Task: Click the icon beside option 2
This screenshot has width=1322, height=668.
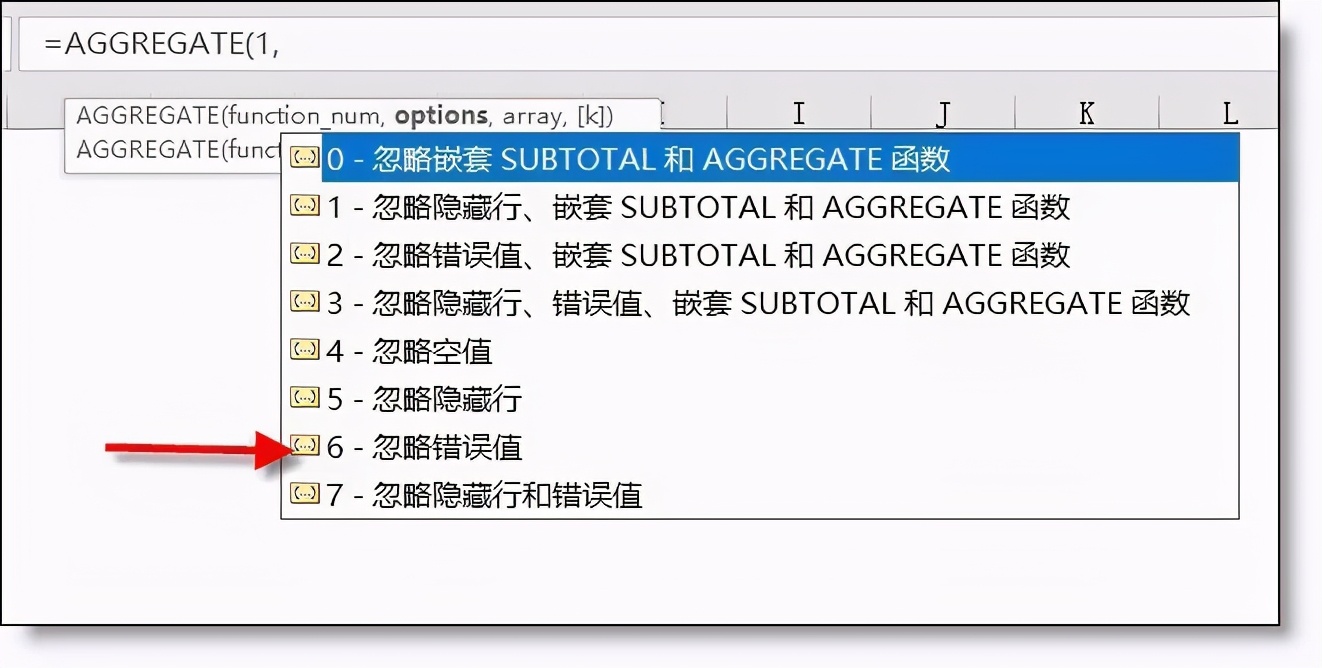Action: coord(304,254)
